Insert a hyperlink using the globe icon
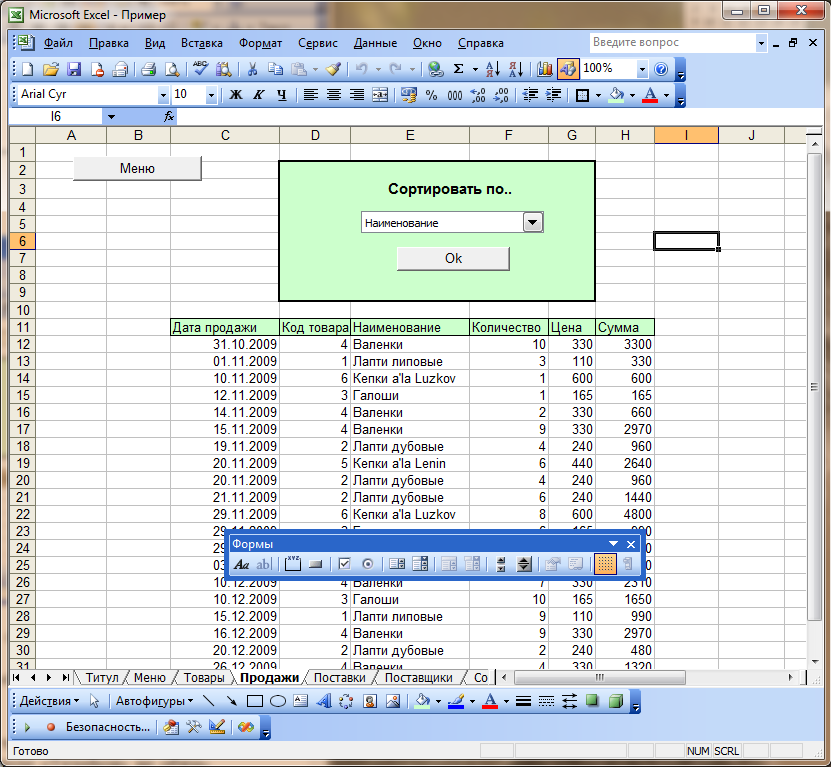Image resolution: width=831 pixels, height=767 pixels. coord(436,69)
